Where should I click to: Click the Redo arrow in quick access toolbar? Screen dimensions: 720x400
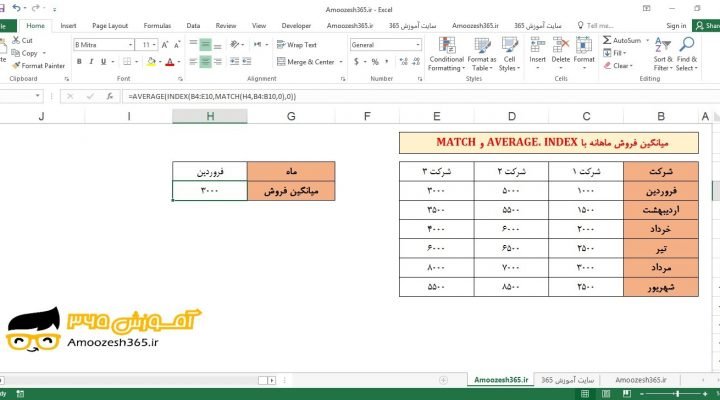(35, 8)
